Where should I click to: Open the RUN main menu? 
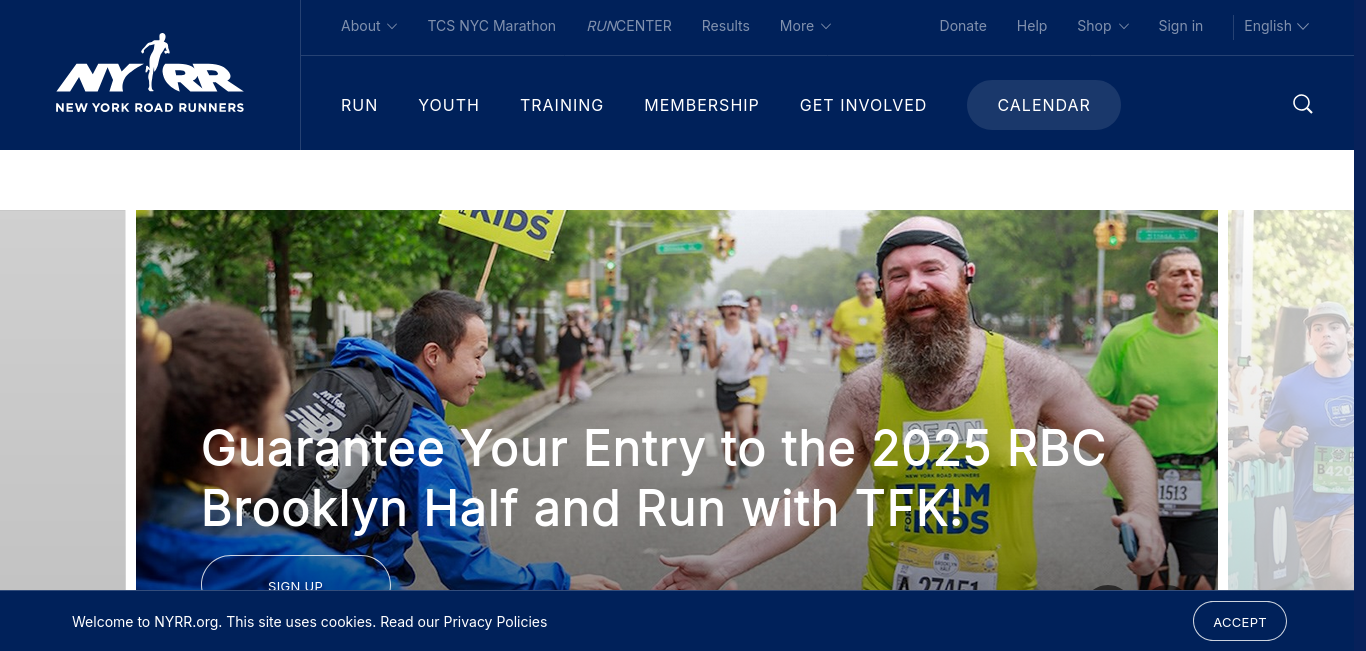click(x=359, y=105)
